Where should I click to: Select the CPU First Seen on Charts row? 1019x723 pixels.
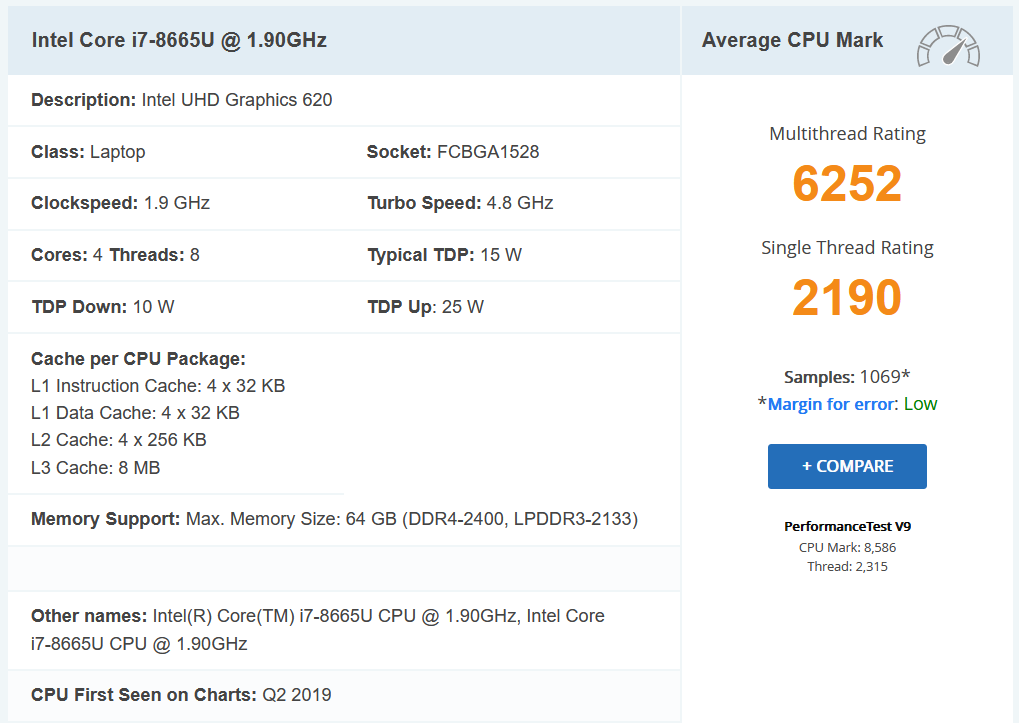tap(181, 695)
